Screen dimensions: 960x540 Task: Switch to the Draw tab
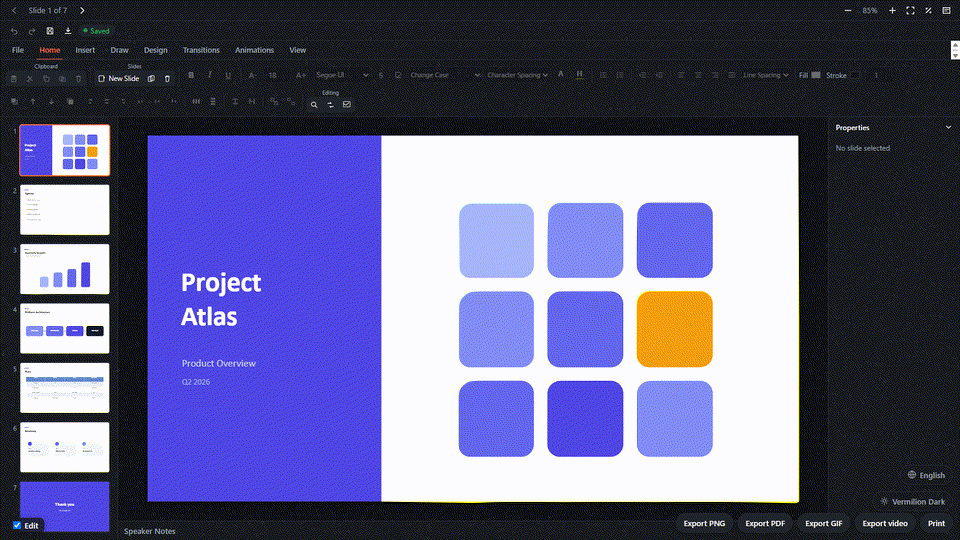tap(119, 50)
